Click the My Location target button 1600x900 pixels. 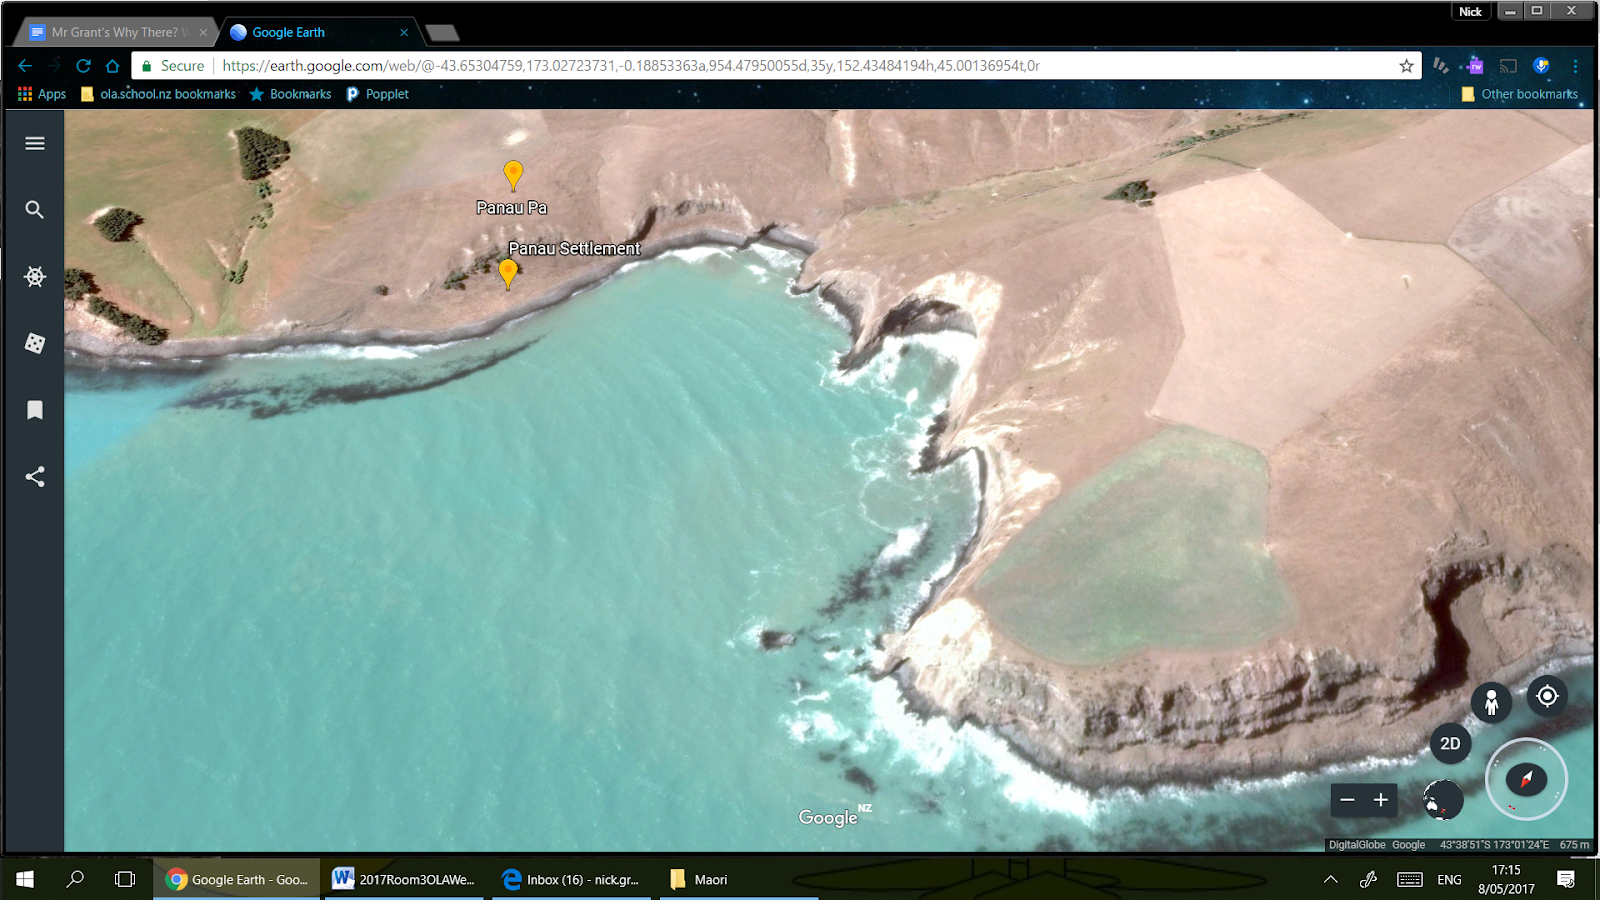[x=1547, y=696]
